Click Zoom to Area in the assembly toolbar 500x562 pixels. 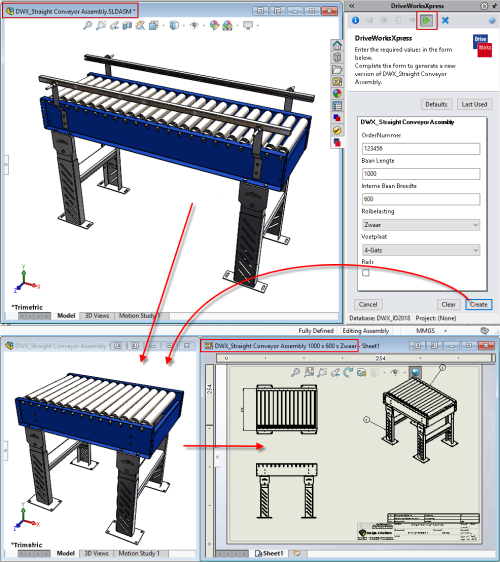101,25
